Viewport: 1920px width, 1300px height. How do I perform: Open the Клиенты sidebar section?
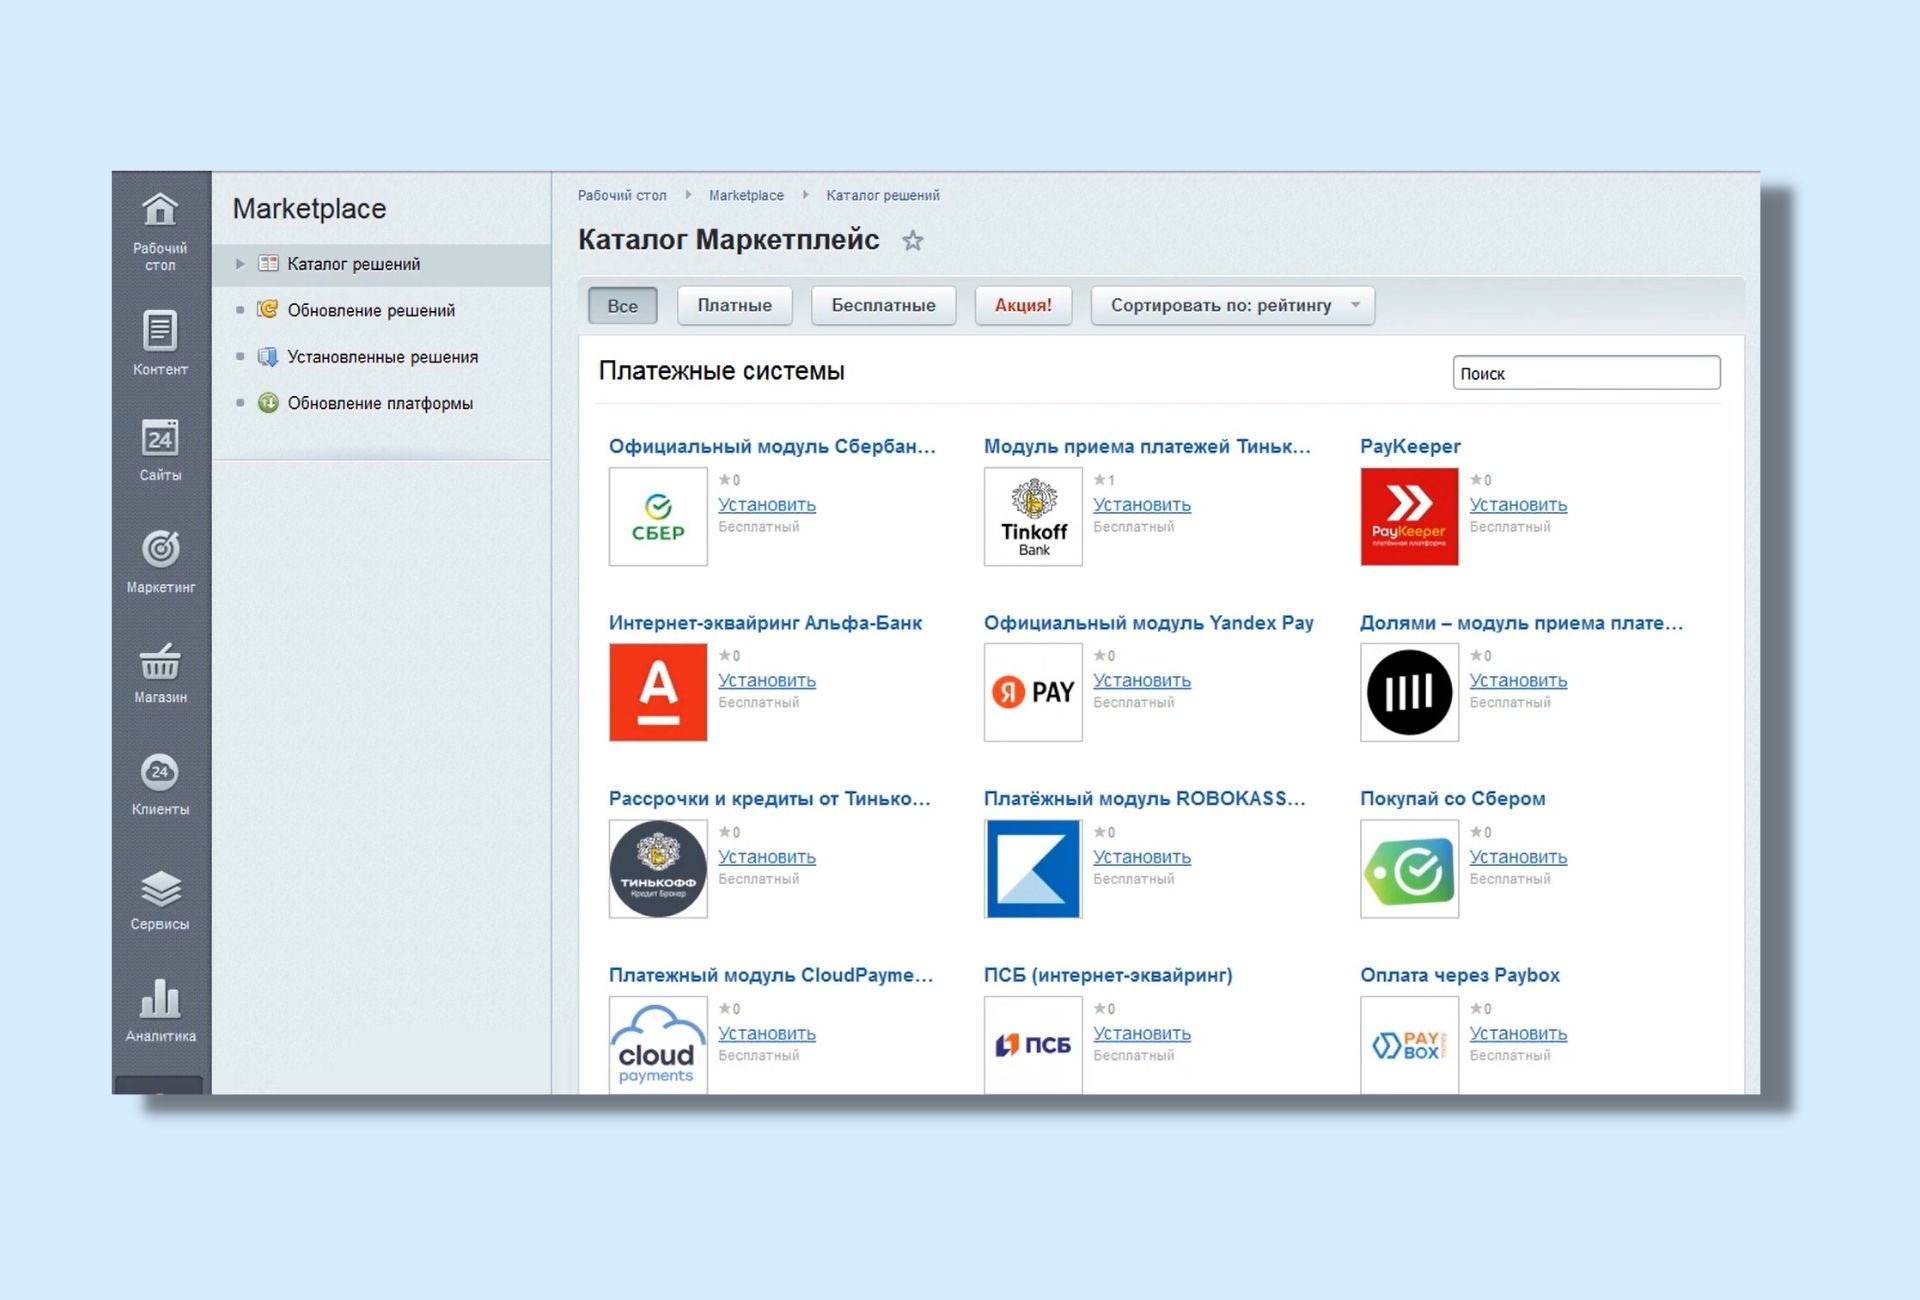pyautogui.click(x=160, y=784)
